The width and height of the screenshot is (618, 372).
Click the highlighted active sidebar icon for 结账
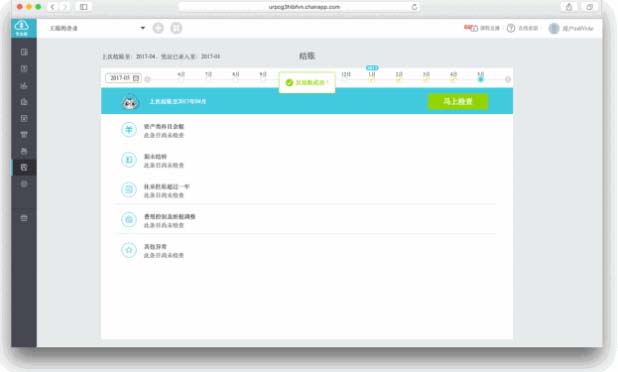click(x=24, y=167)
